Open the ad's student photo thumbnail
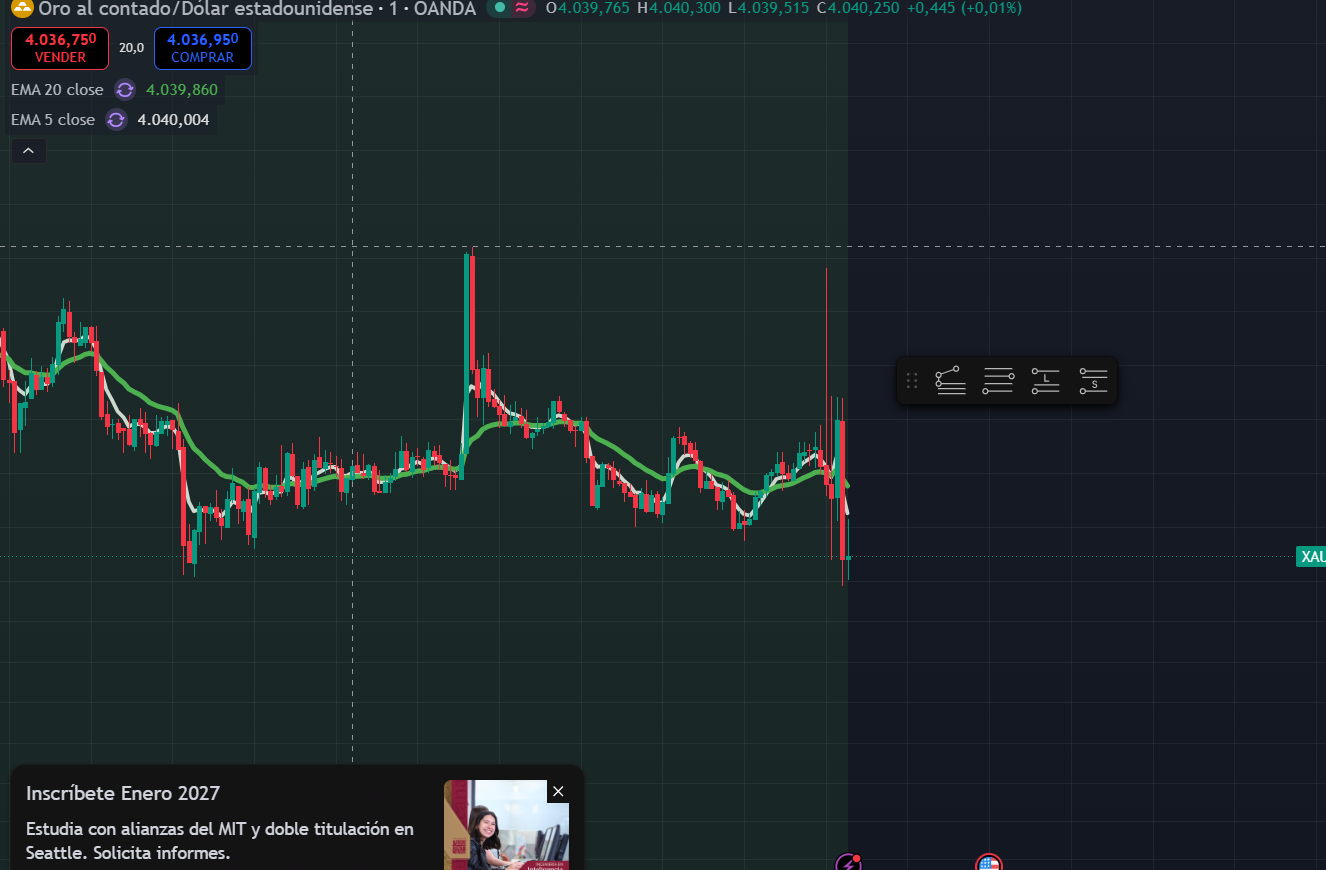Image resolution: width=1326 pixels, height=870 pixels. [506, 825]
